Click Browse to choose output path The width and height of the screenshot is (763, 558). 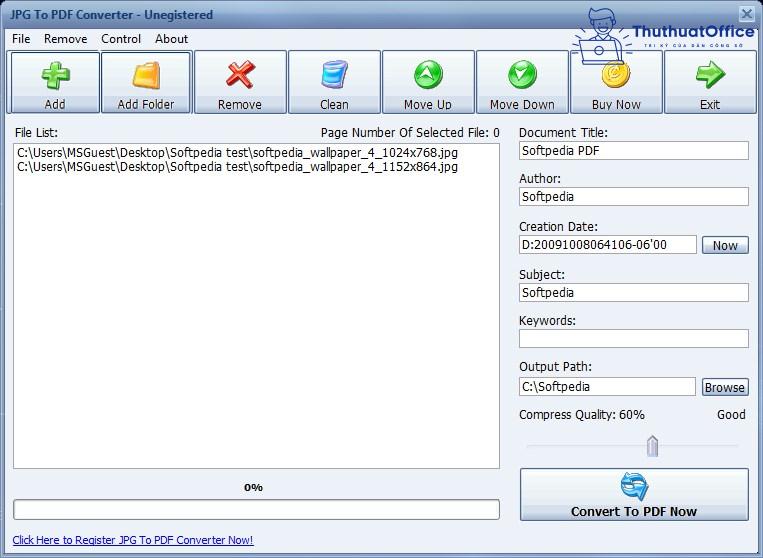pos(725,387)
